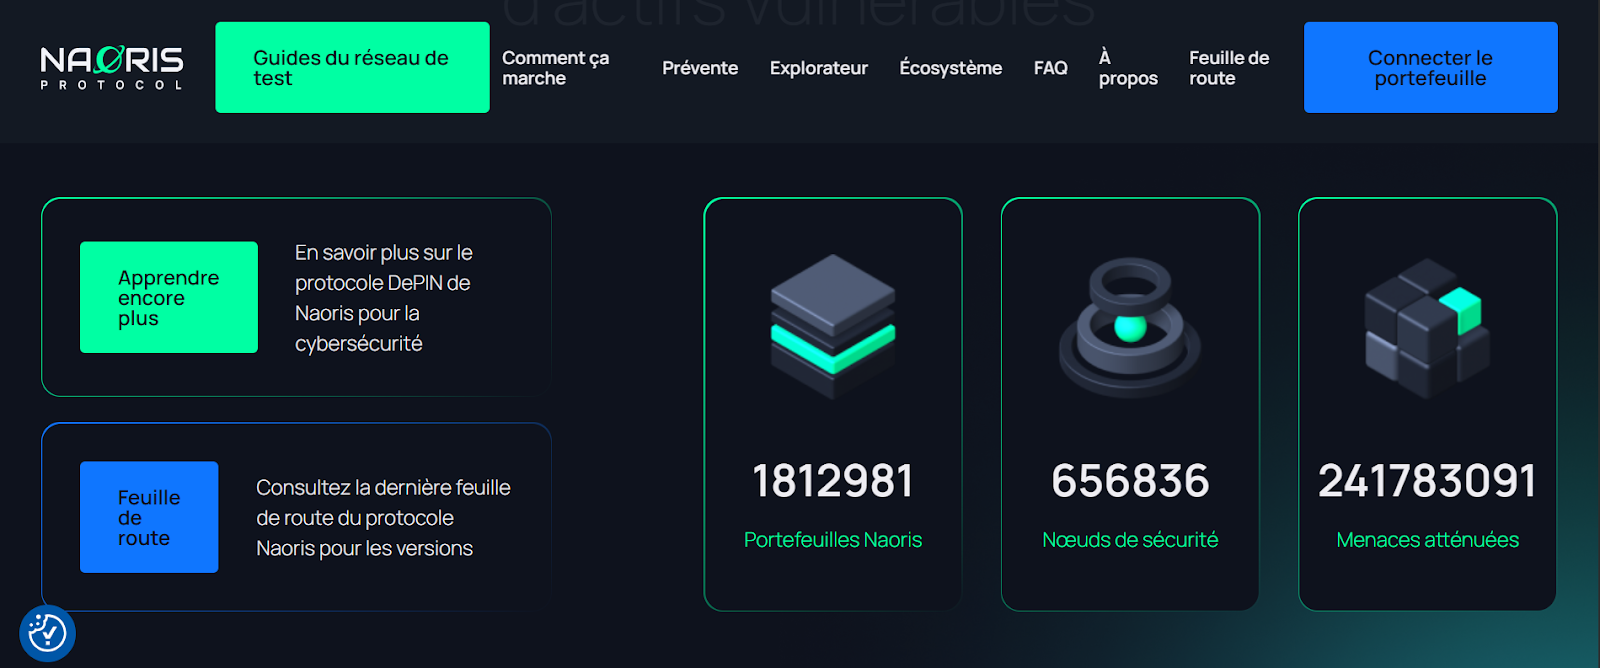Open Comment ça marche menu item
The image size is (1600, 668).
tap(556, 68)
